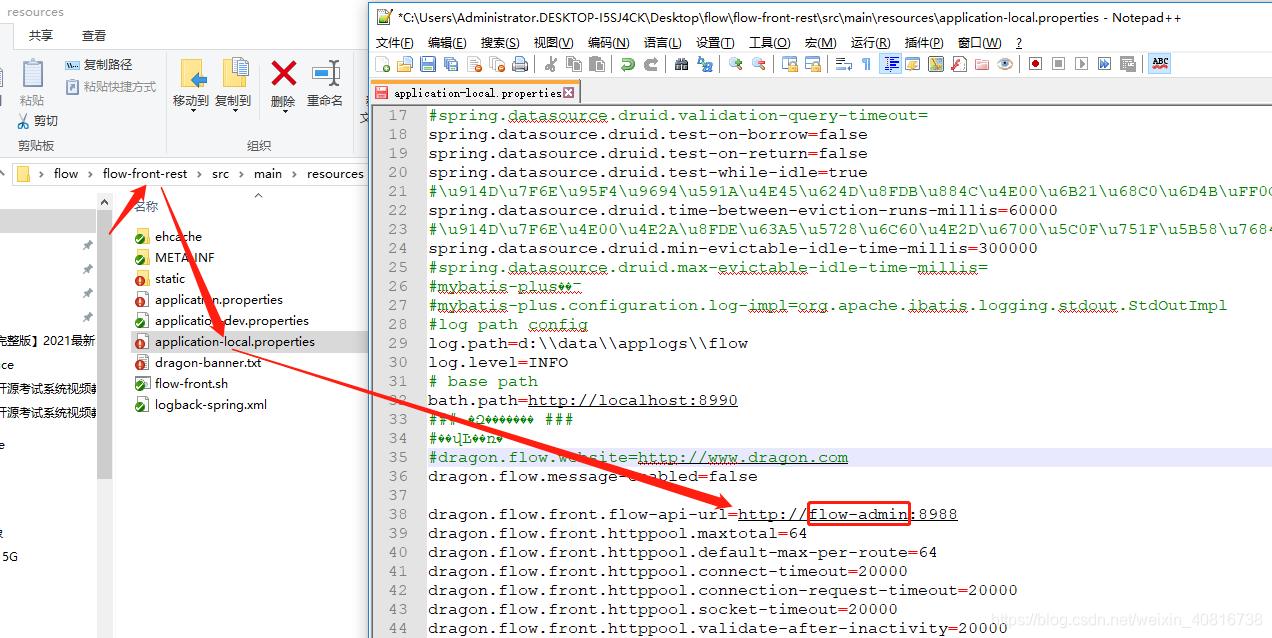1272x638 pixels.
Task: Open the 搜索(S) menu
Action: (500, 43)
